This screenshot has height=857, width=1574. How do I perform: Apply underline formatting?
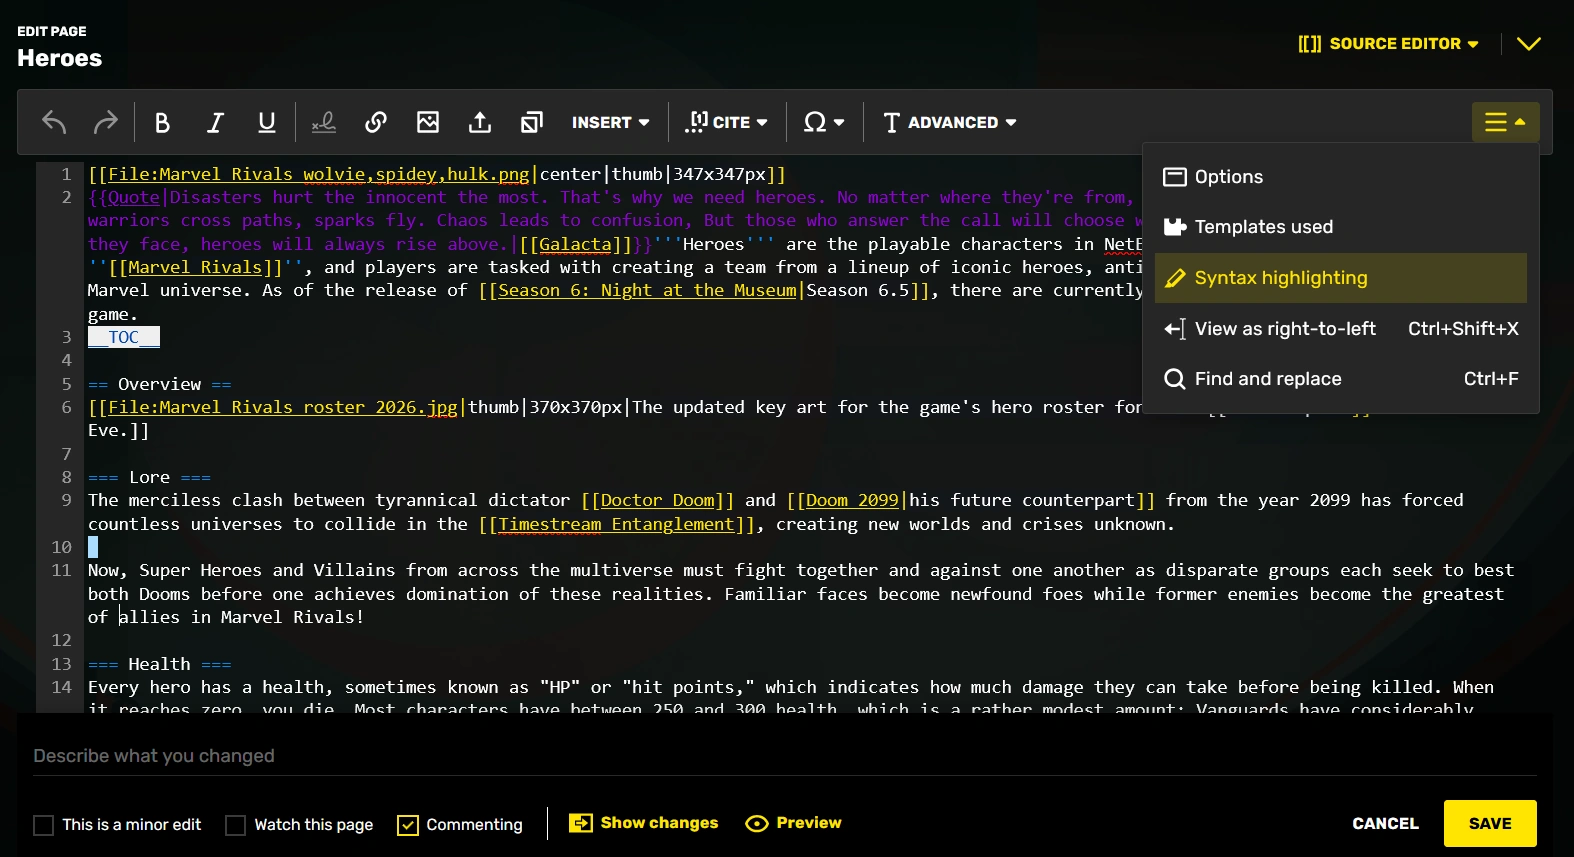(266, 122)
